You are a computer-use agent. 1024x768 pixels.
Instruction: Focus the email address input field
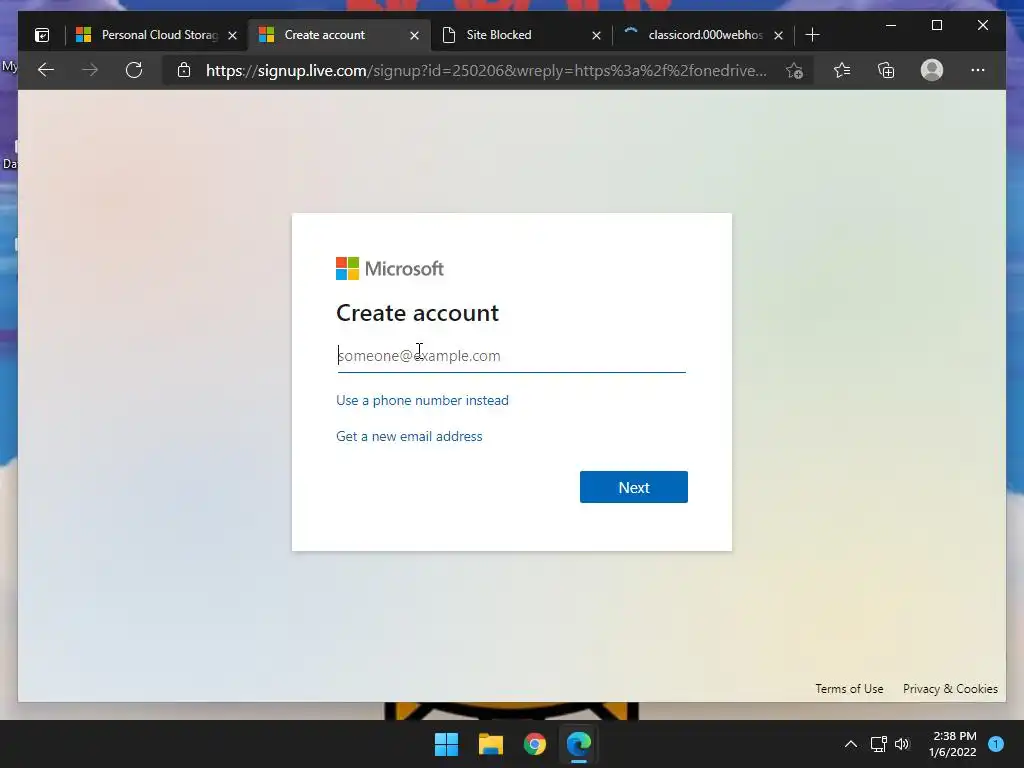[511, 356]
